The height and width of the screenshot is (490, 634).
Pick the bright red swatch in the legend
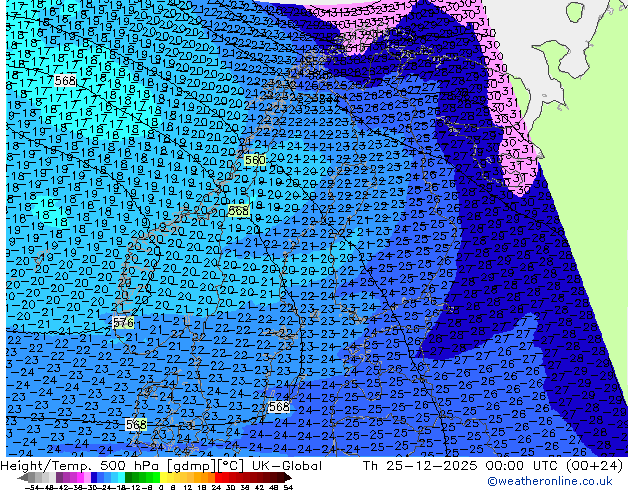(218, 477)
